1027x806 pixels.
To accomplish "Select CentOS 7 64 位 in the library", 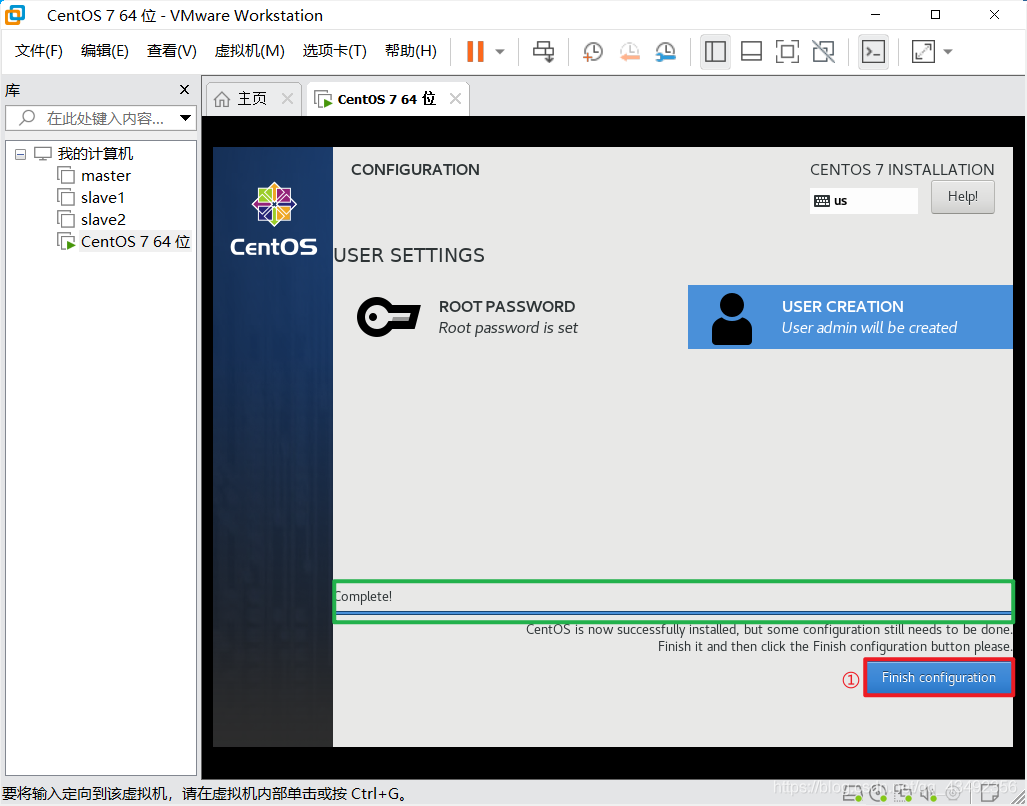I will click(x=136, y=242).
